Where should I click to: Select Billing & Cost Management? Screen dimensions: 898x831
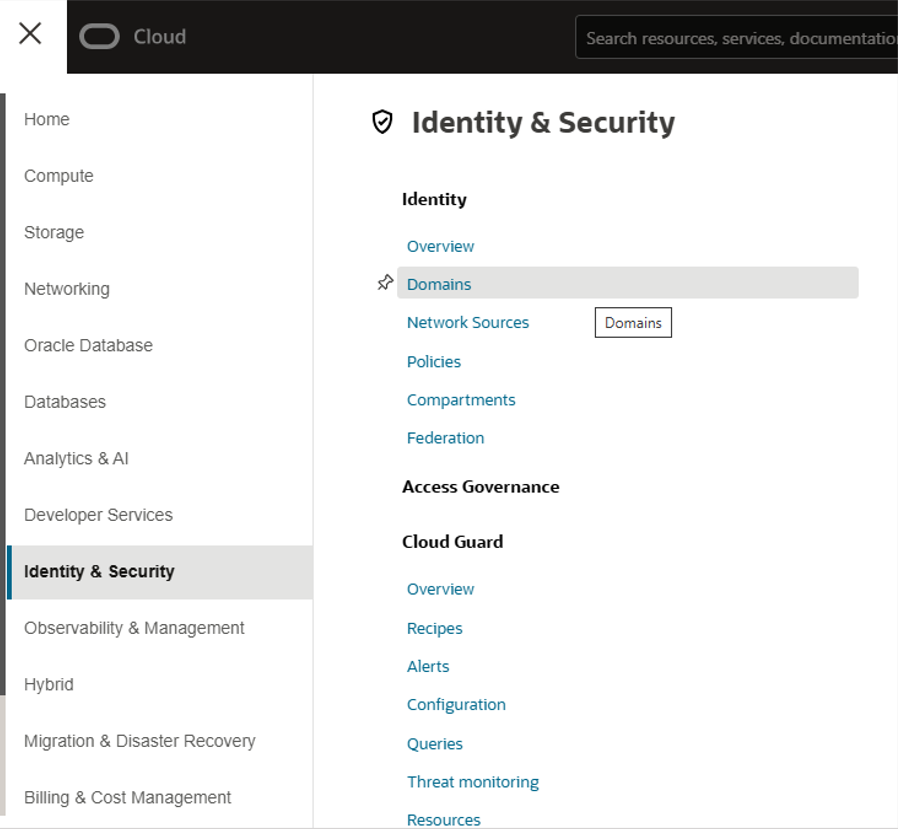tap(126, 797)
